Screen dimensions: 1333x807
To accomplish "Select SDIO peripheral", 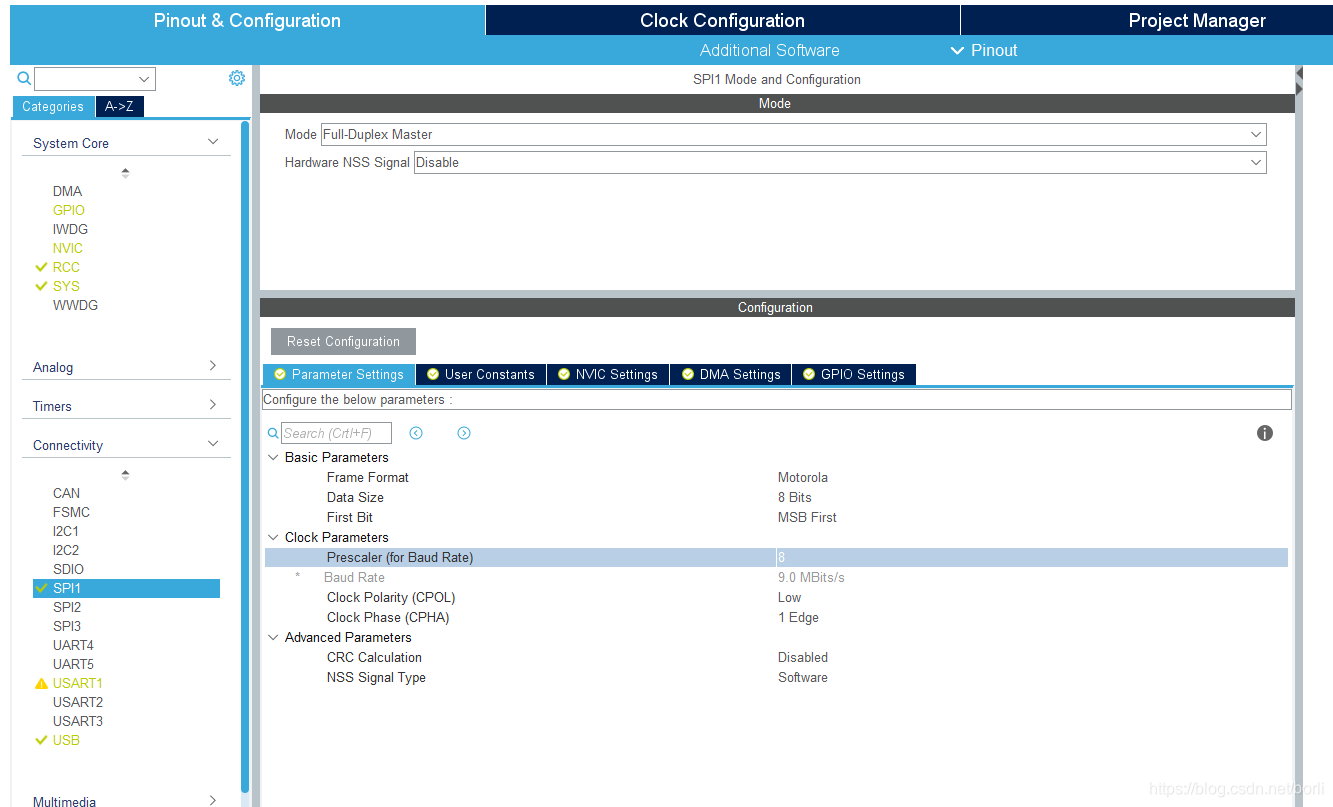I will pyautogui.click(x=68, y=569).
